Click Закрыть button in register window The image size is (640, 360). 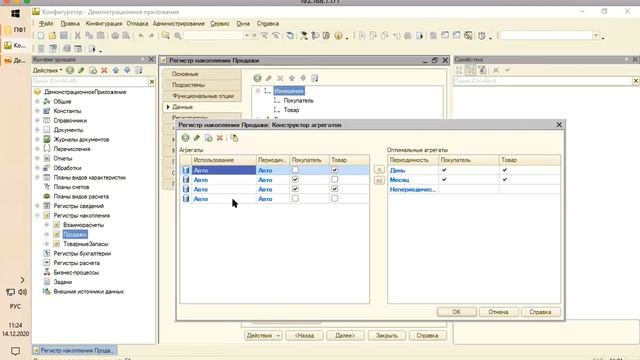coord(387,336)
